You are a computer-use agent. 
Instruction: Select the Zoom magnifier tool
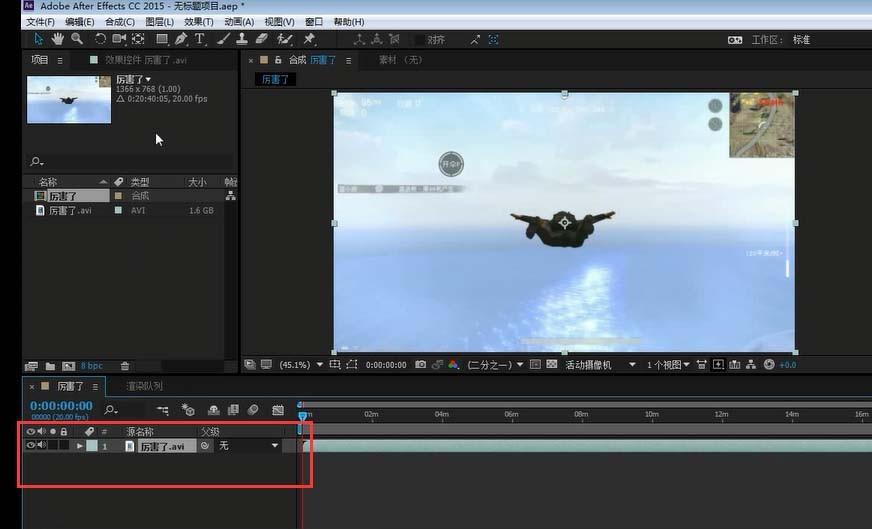77,39
